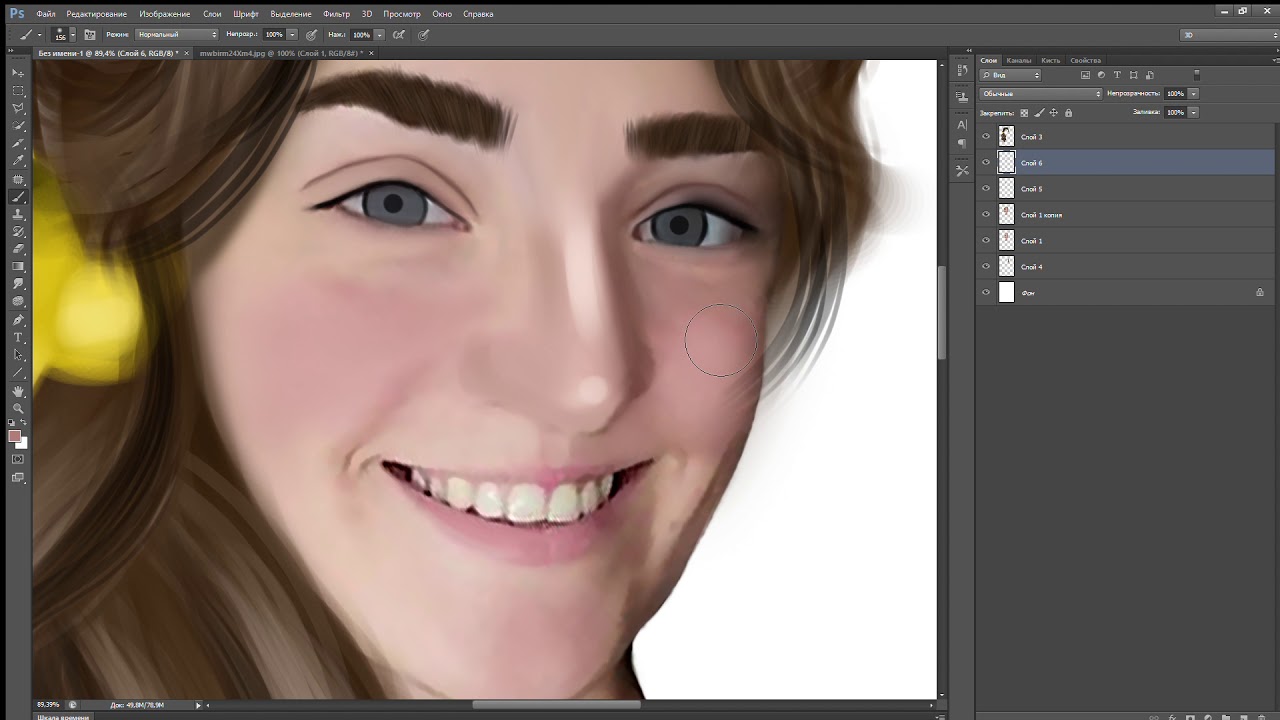Choose the Eraser tool
This screenshot has width=1280, height=720.
click(18, 249)
